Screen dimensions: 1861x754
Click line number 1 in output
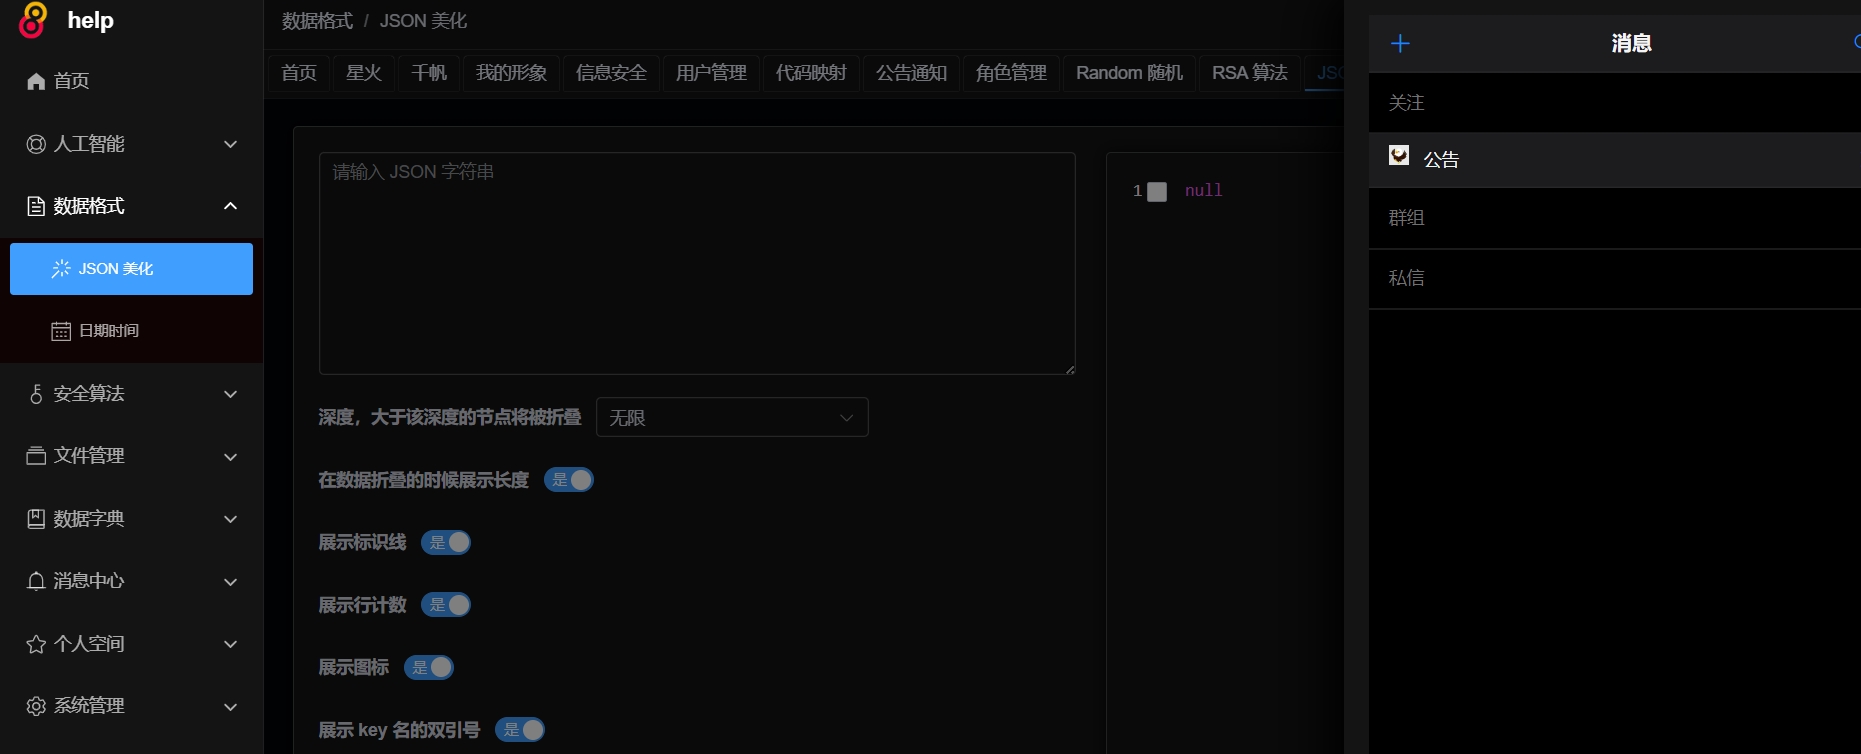(x=1137, y=191)
